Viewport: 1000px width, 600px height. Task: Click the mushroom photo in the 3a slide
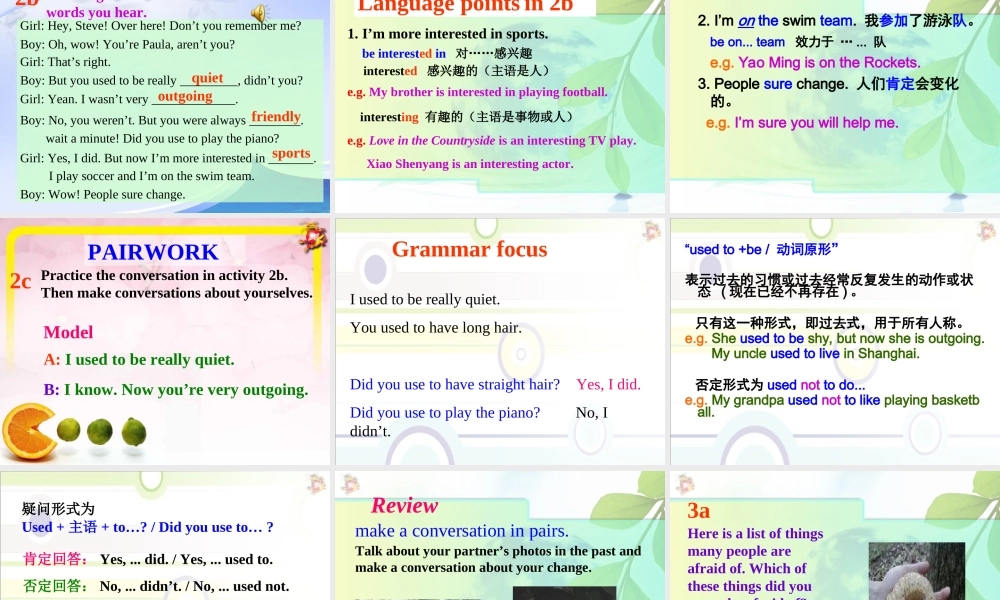tap(916, 571)
